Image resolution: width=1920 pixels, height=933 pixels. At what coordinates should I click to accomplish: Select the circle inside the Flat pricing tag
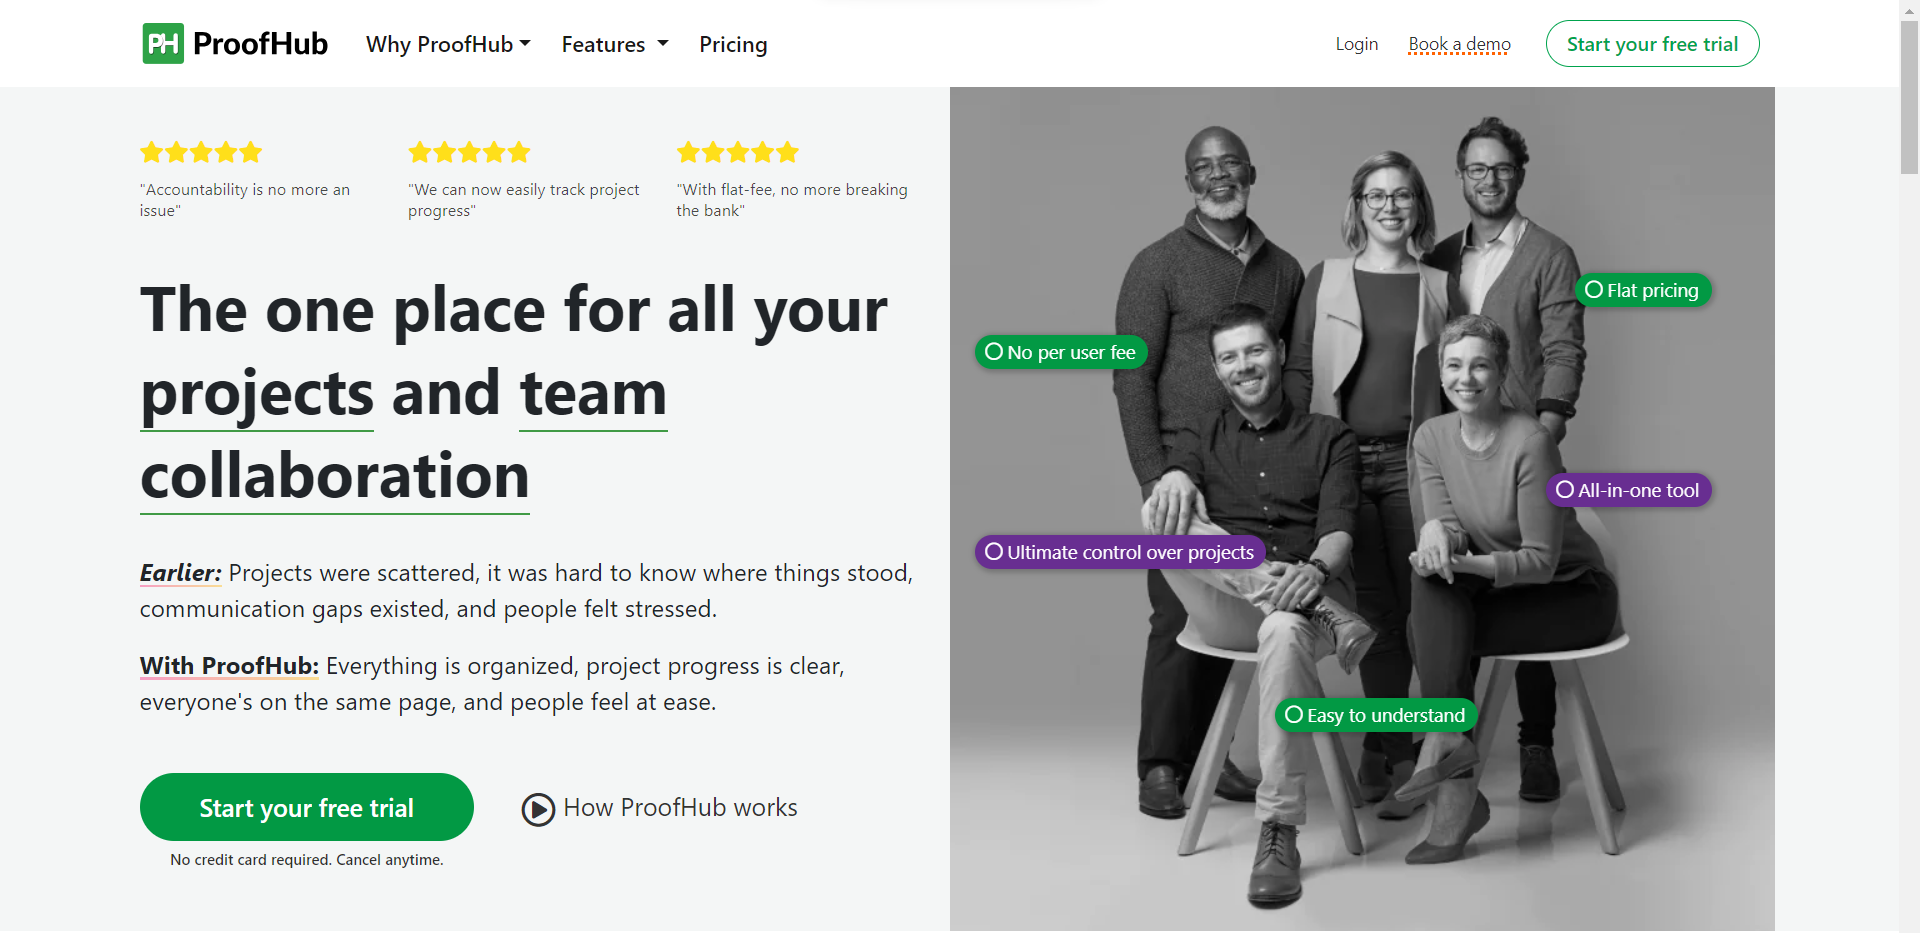pyautogui.click(x=1594, y=289)
